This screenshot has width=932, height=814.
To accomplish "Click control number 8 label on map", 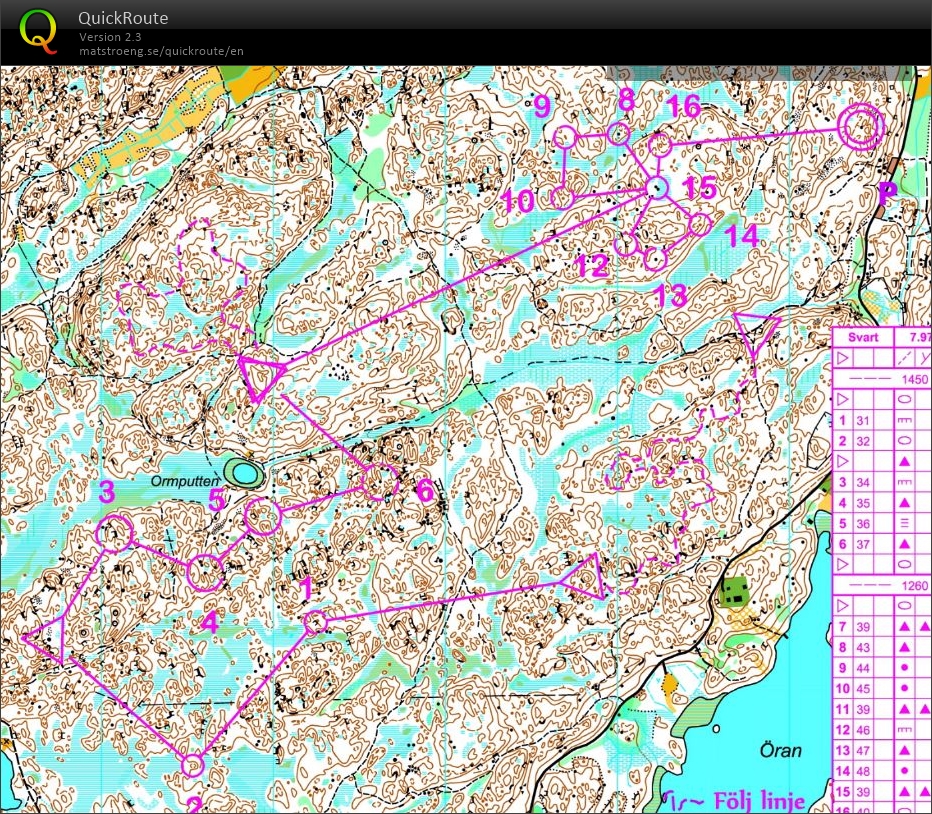I will (626, 100).
